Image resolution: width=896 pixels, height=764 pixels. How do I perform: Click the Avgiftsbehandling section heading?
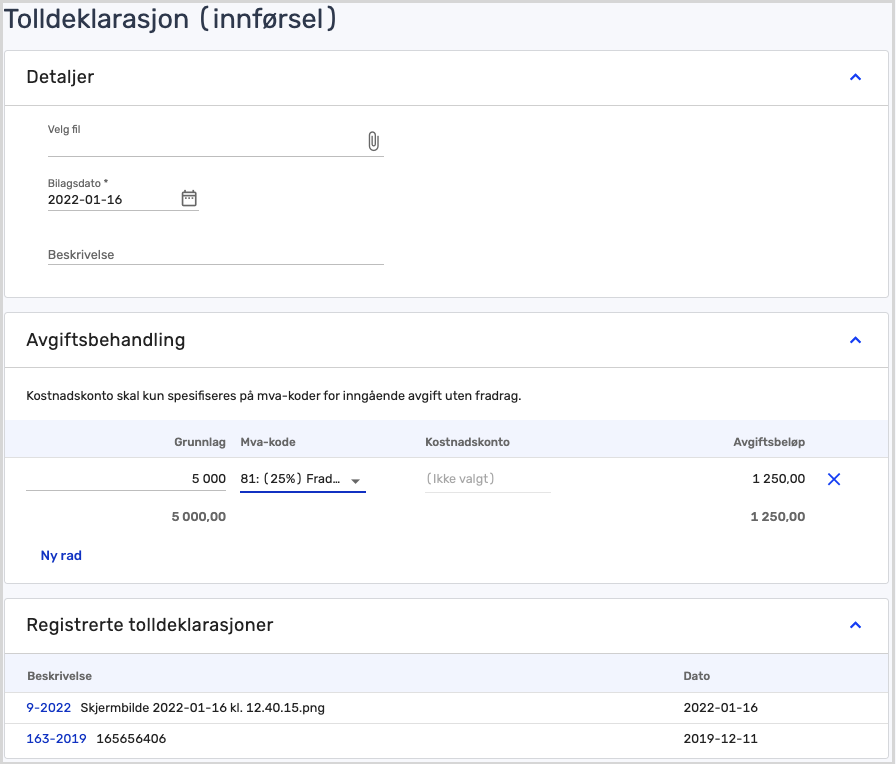point(106,340)
